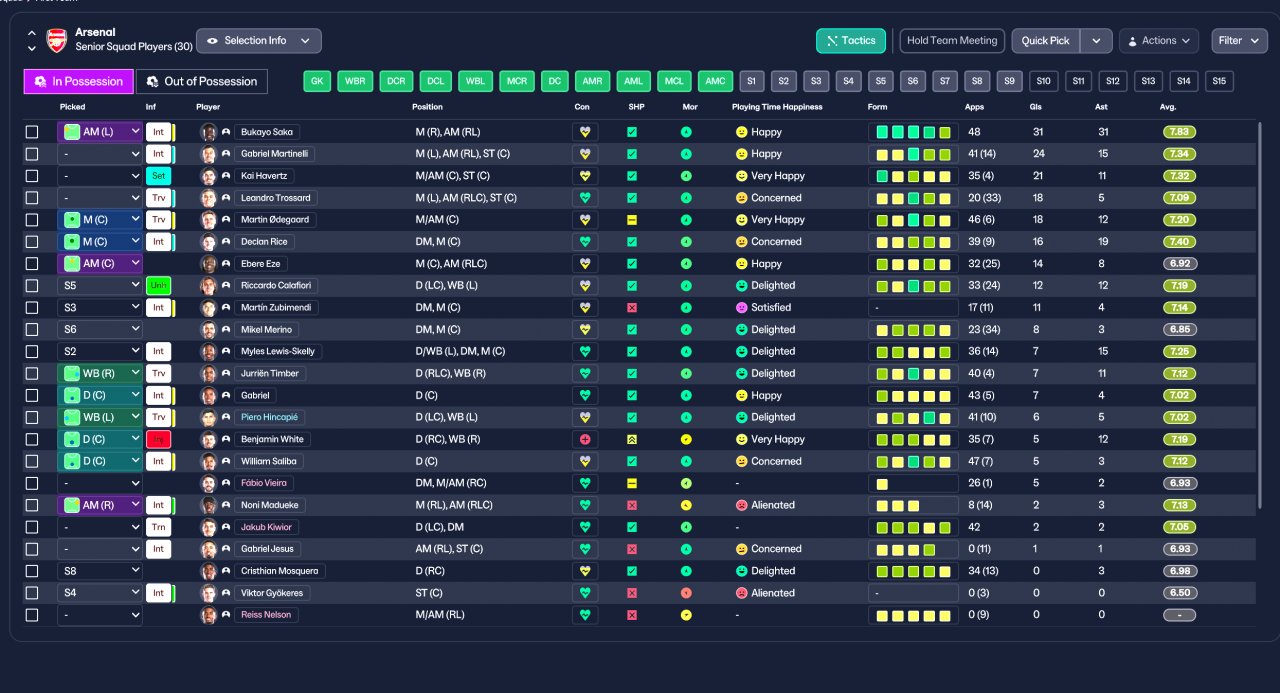This screenshot has height=693, width=1280.
Task: Click Benjamin White's red Inj badge
Action: tap(158, 440)
